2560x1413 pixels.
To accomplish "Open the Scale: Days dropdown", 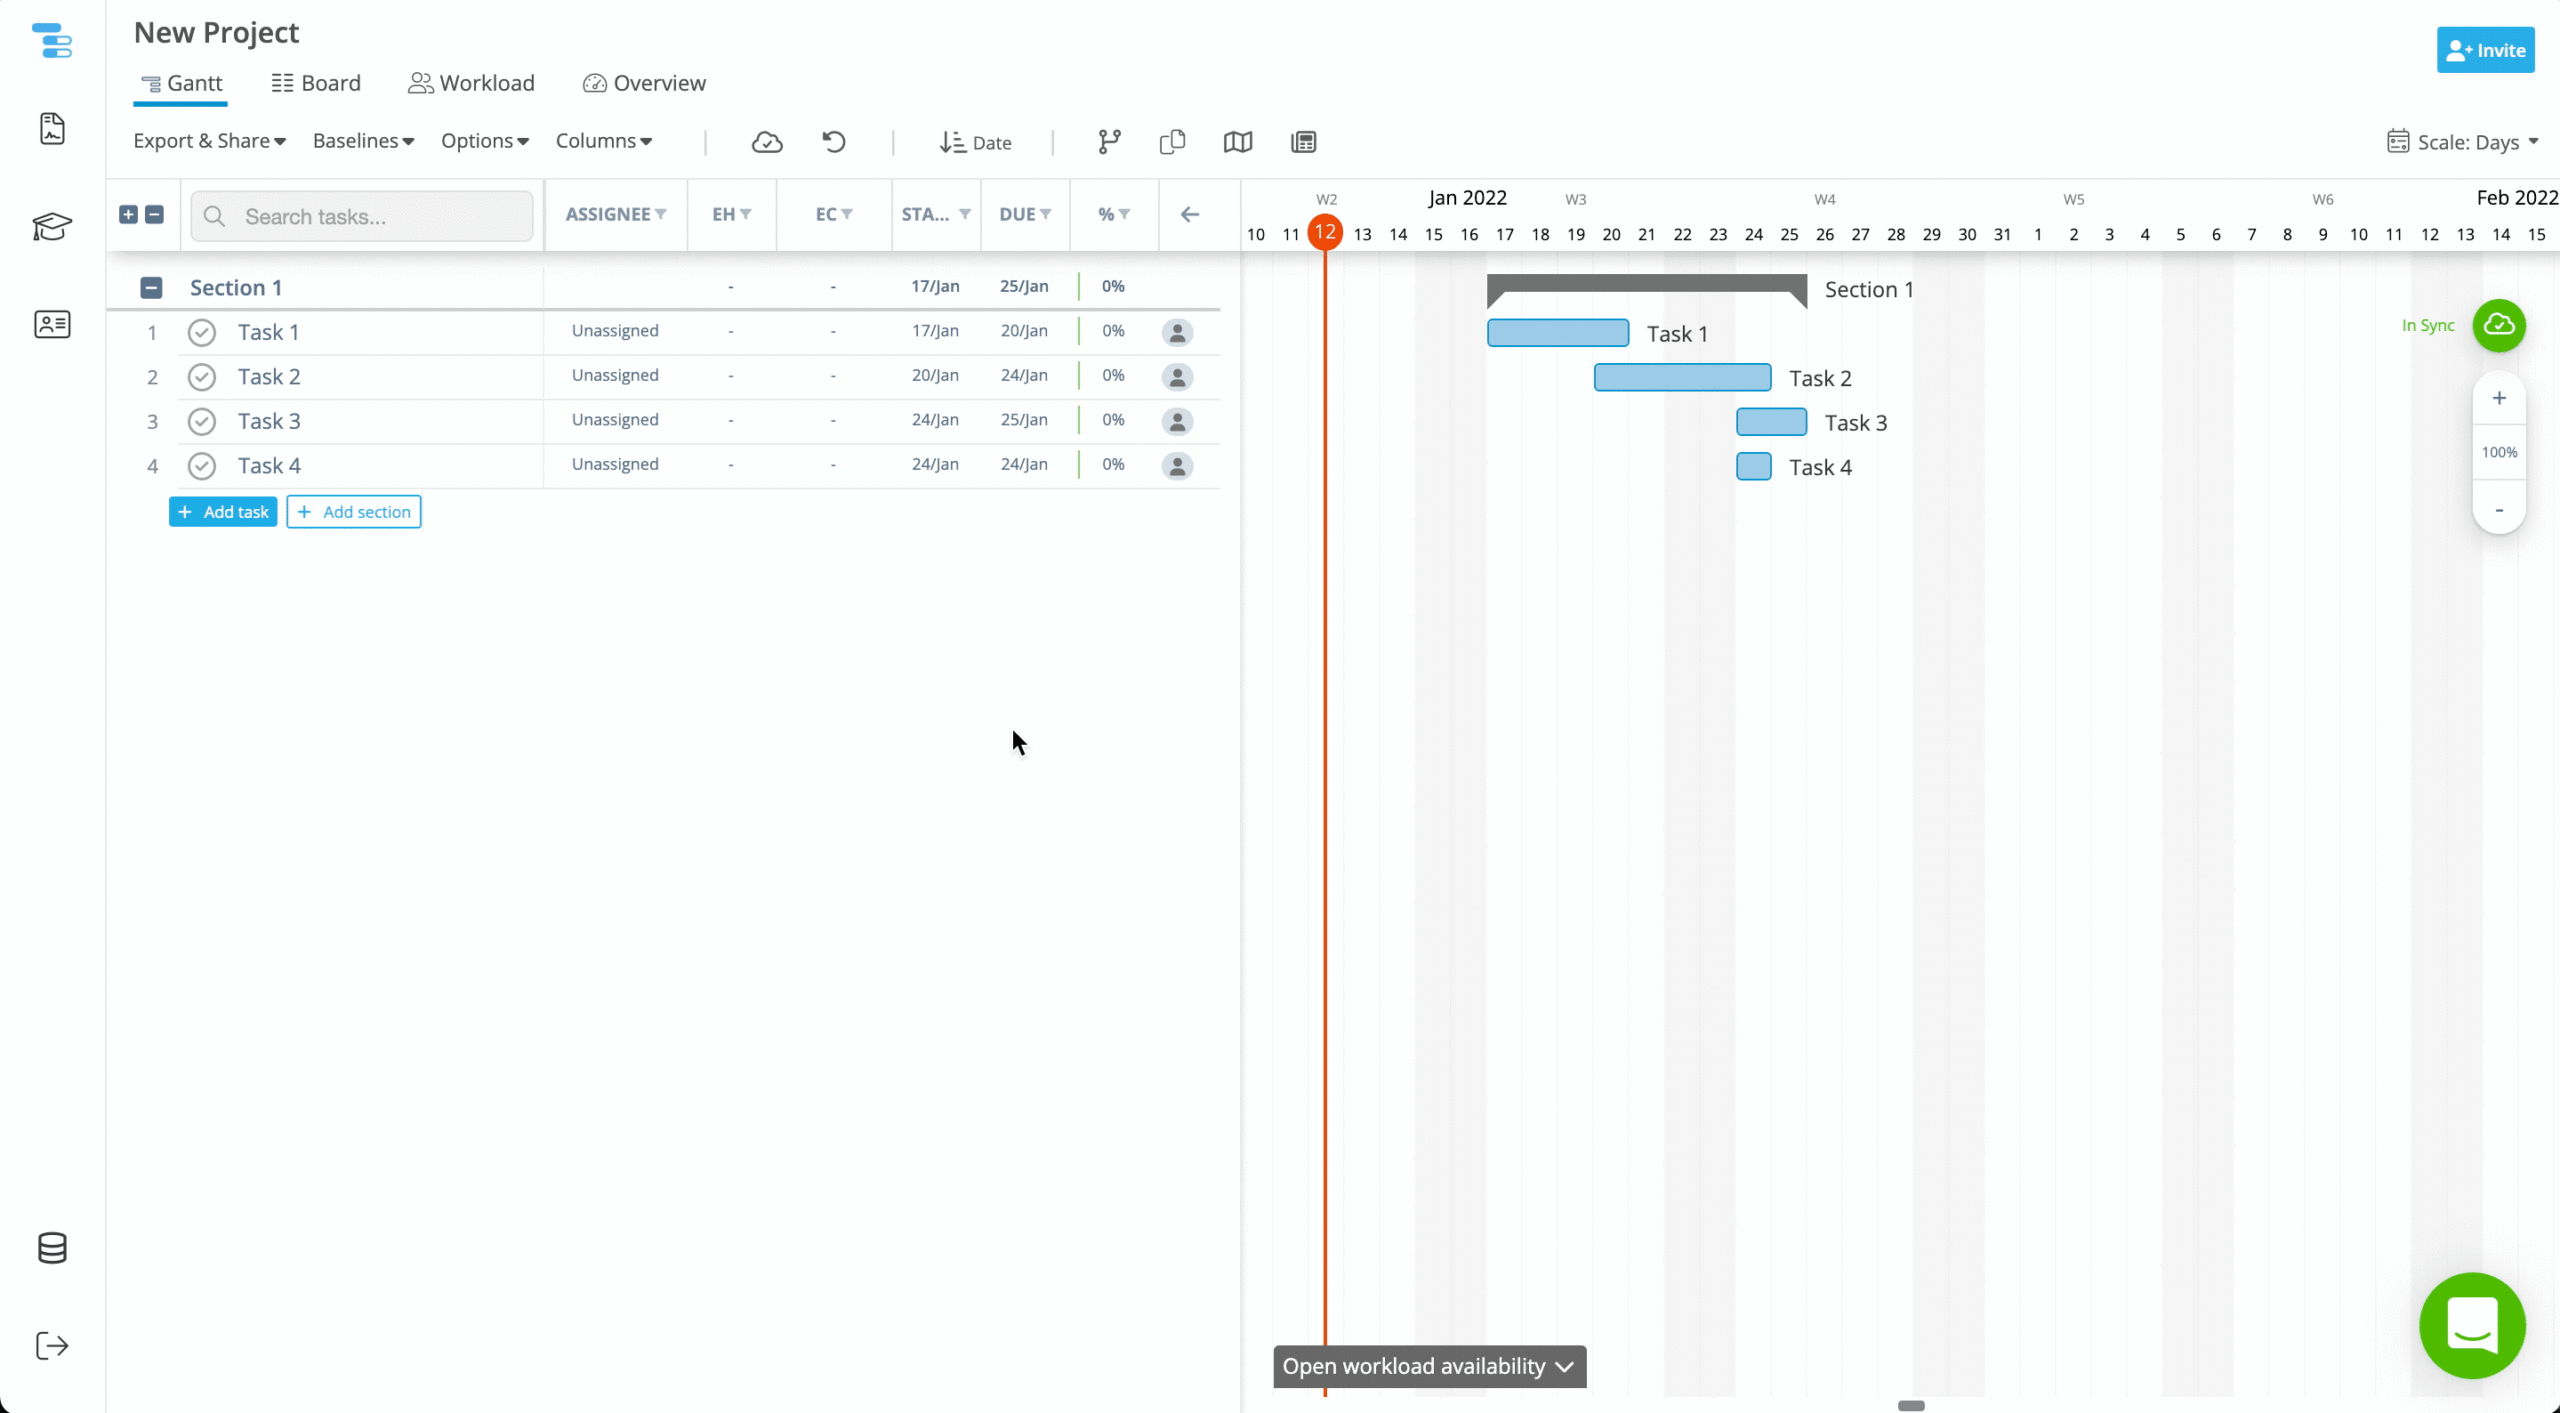I will click(x=2464, y=142).
